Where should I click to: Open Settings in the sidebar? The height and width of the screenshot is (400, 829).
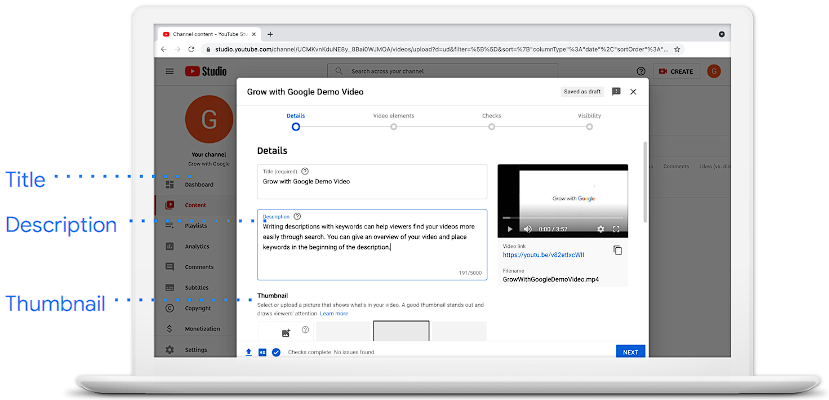[196, 350]
